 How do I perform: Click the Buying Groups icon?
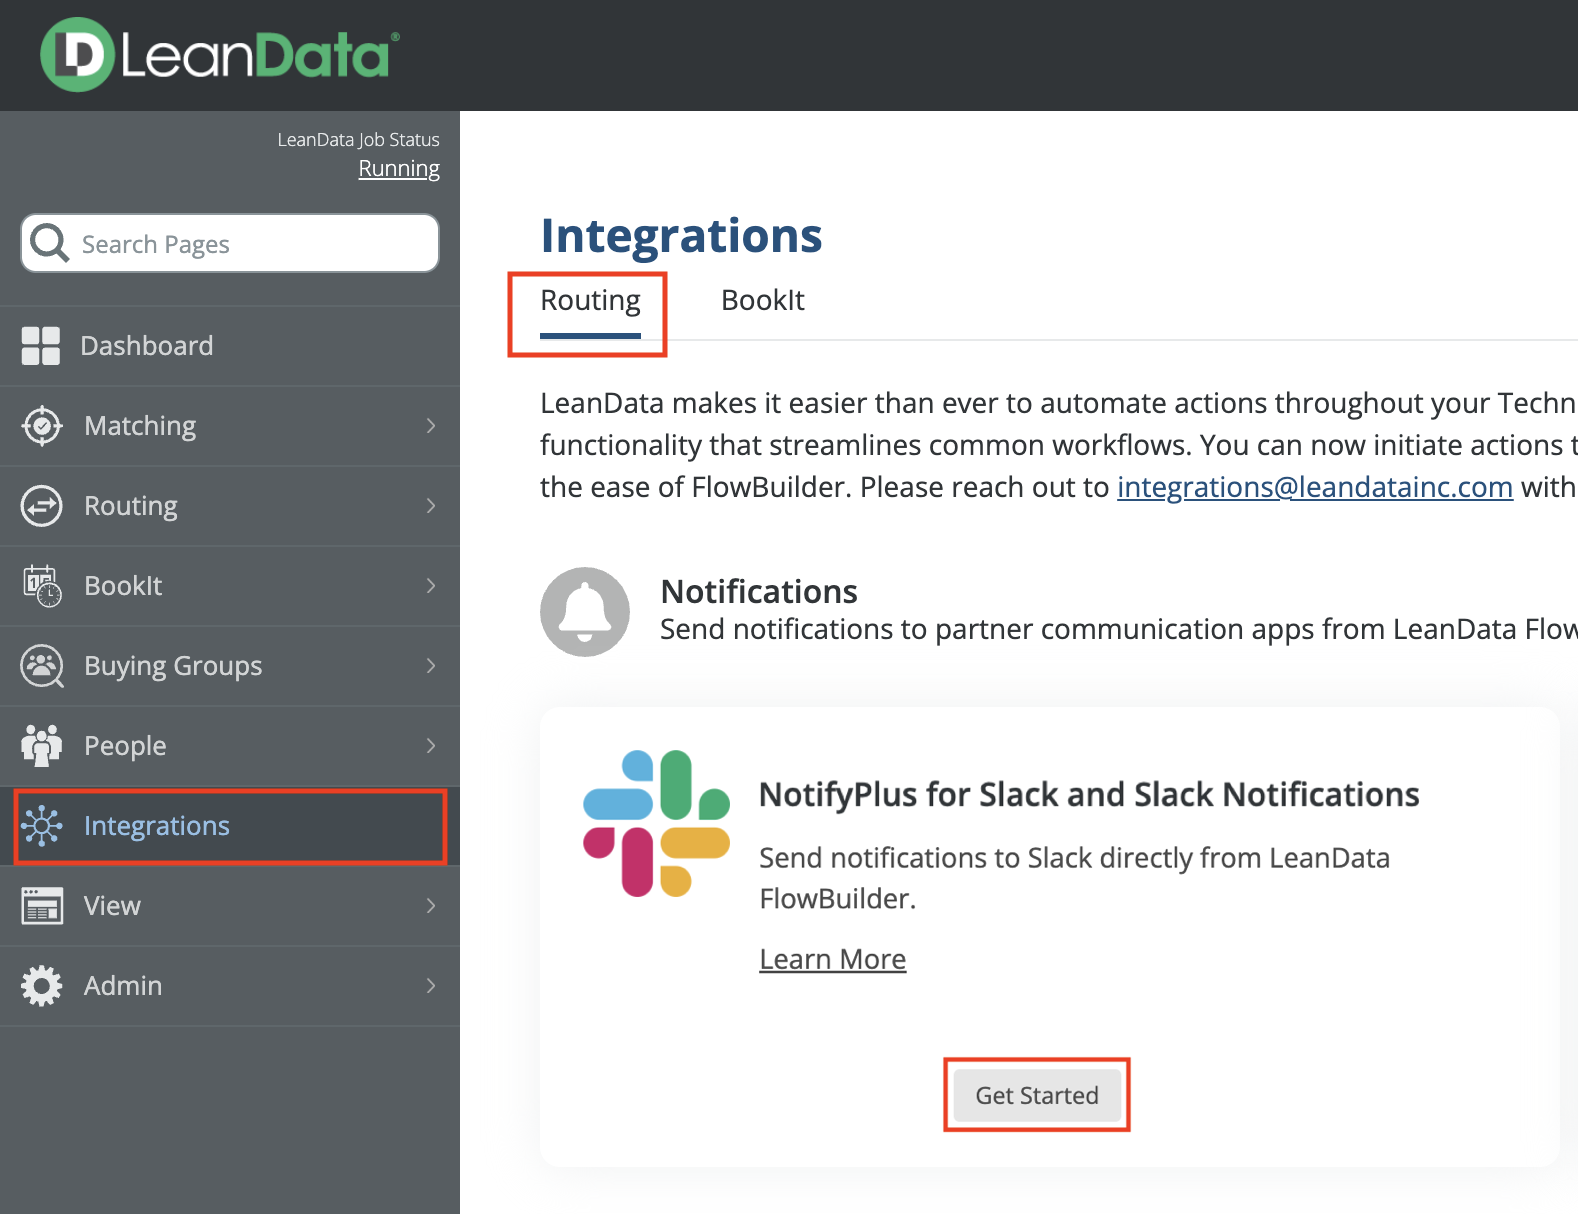pyautogui.click(x=42, y=666)
